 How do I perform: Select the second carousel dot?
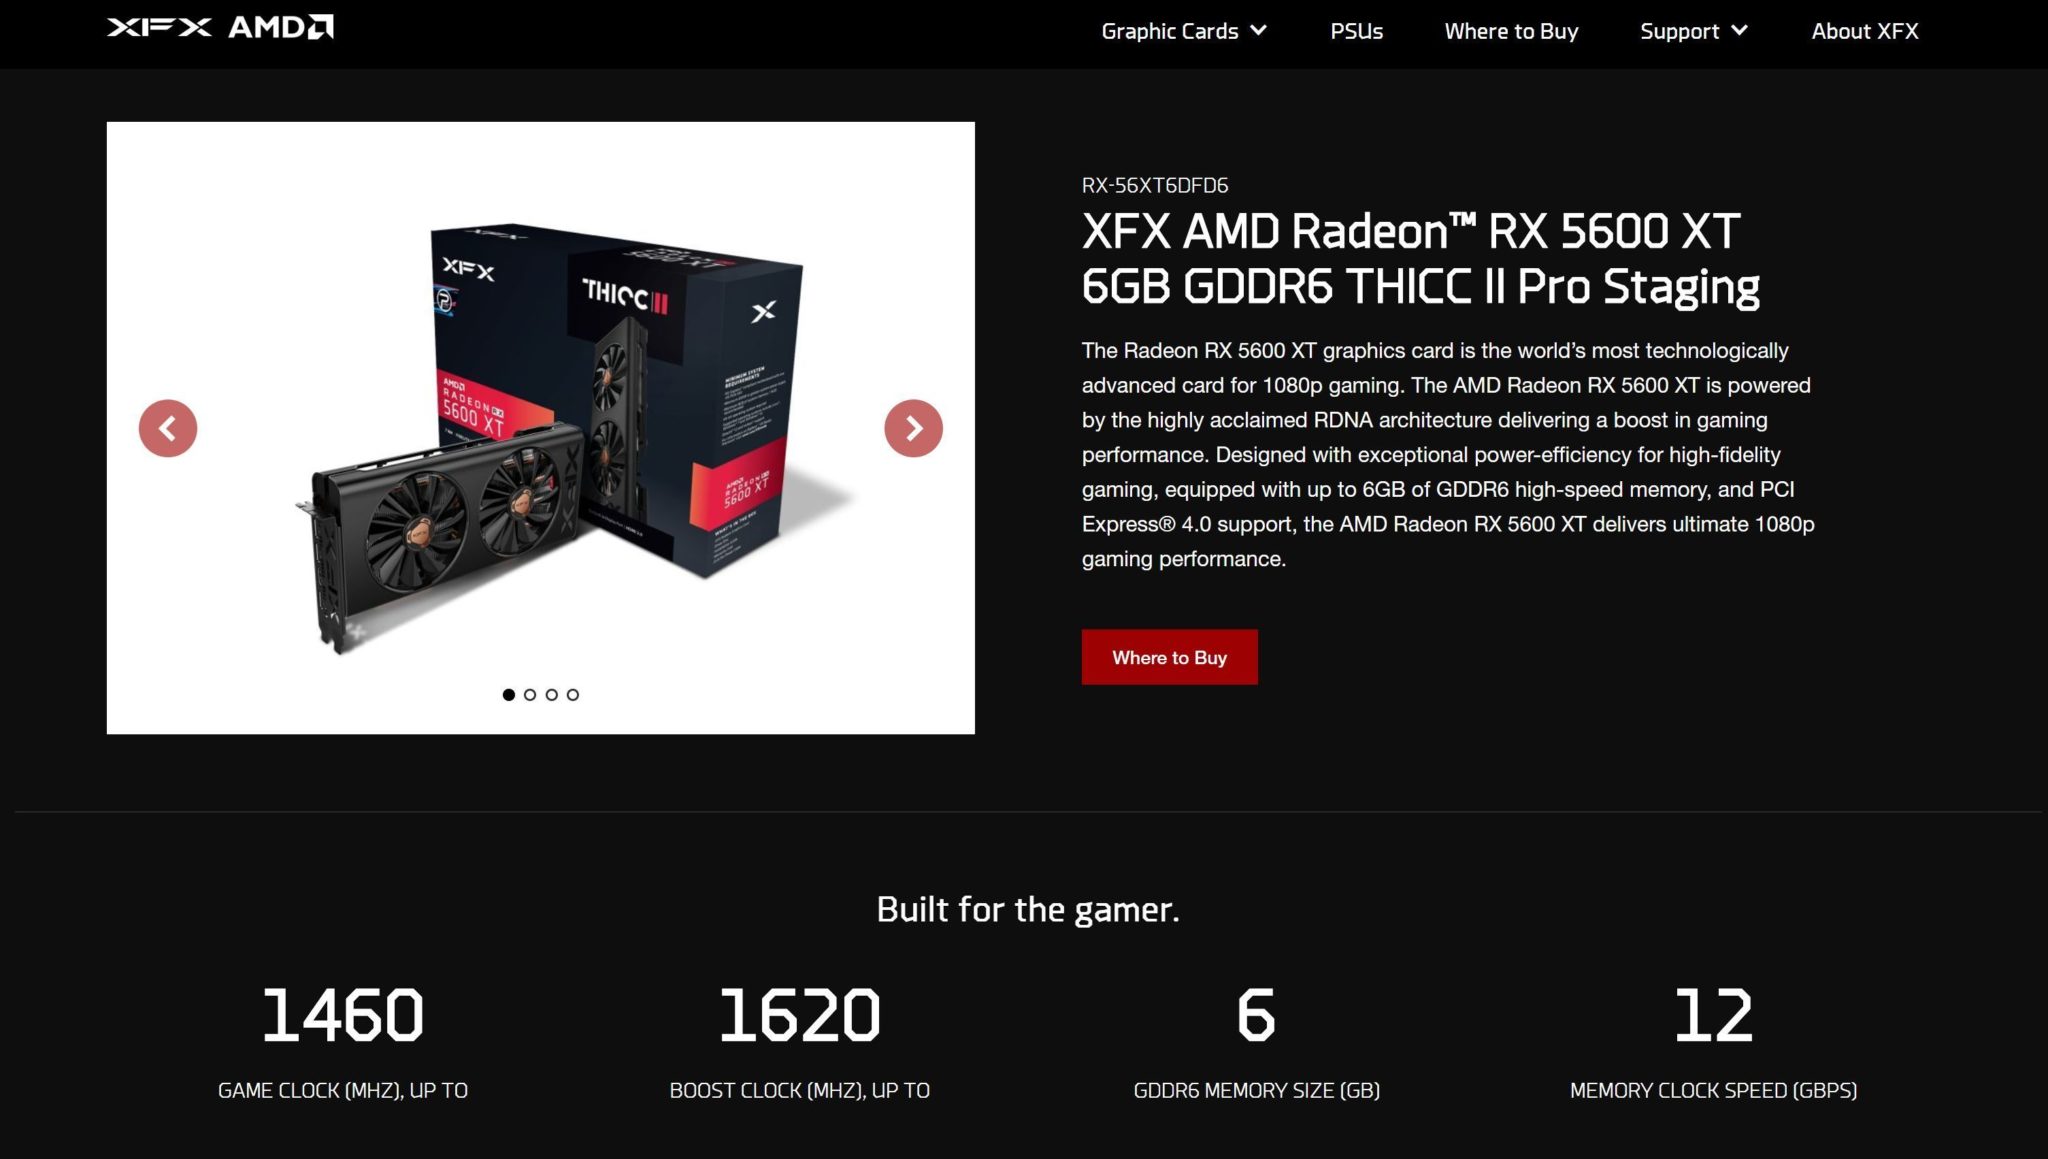[530, 695]
